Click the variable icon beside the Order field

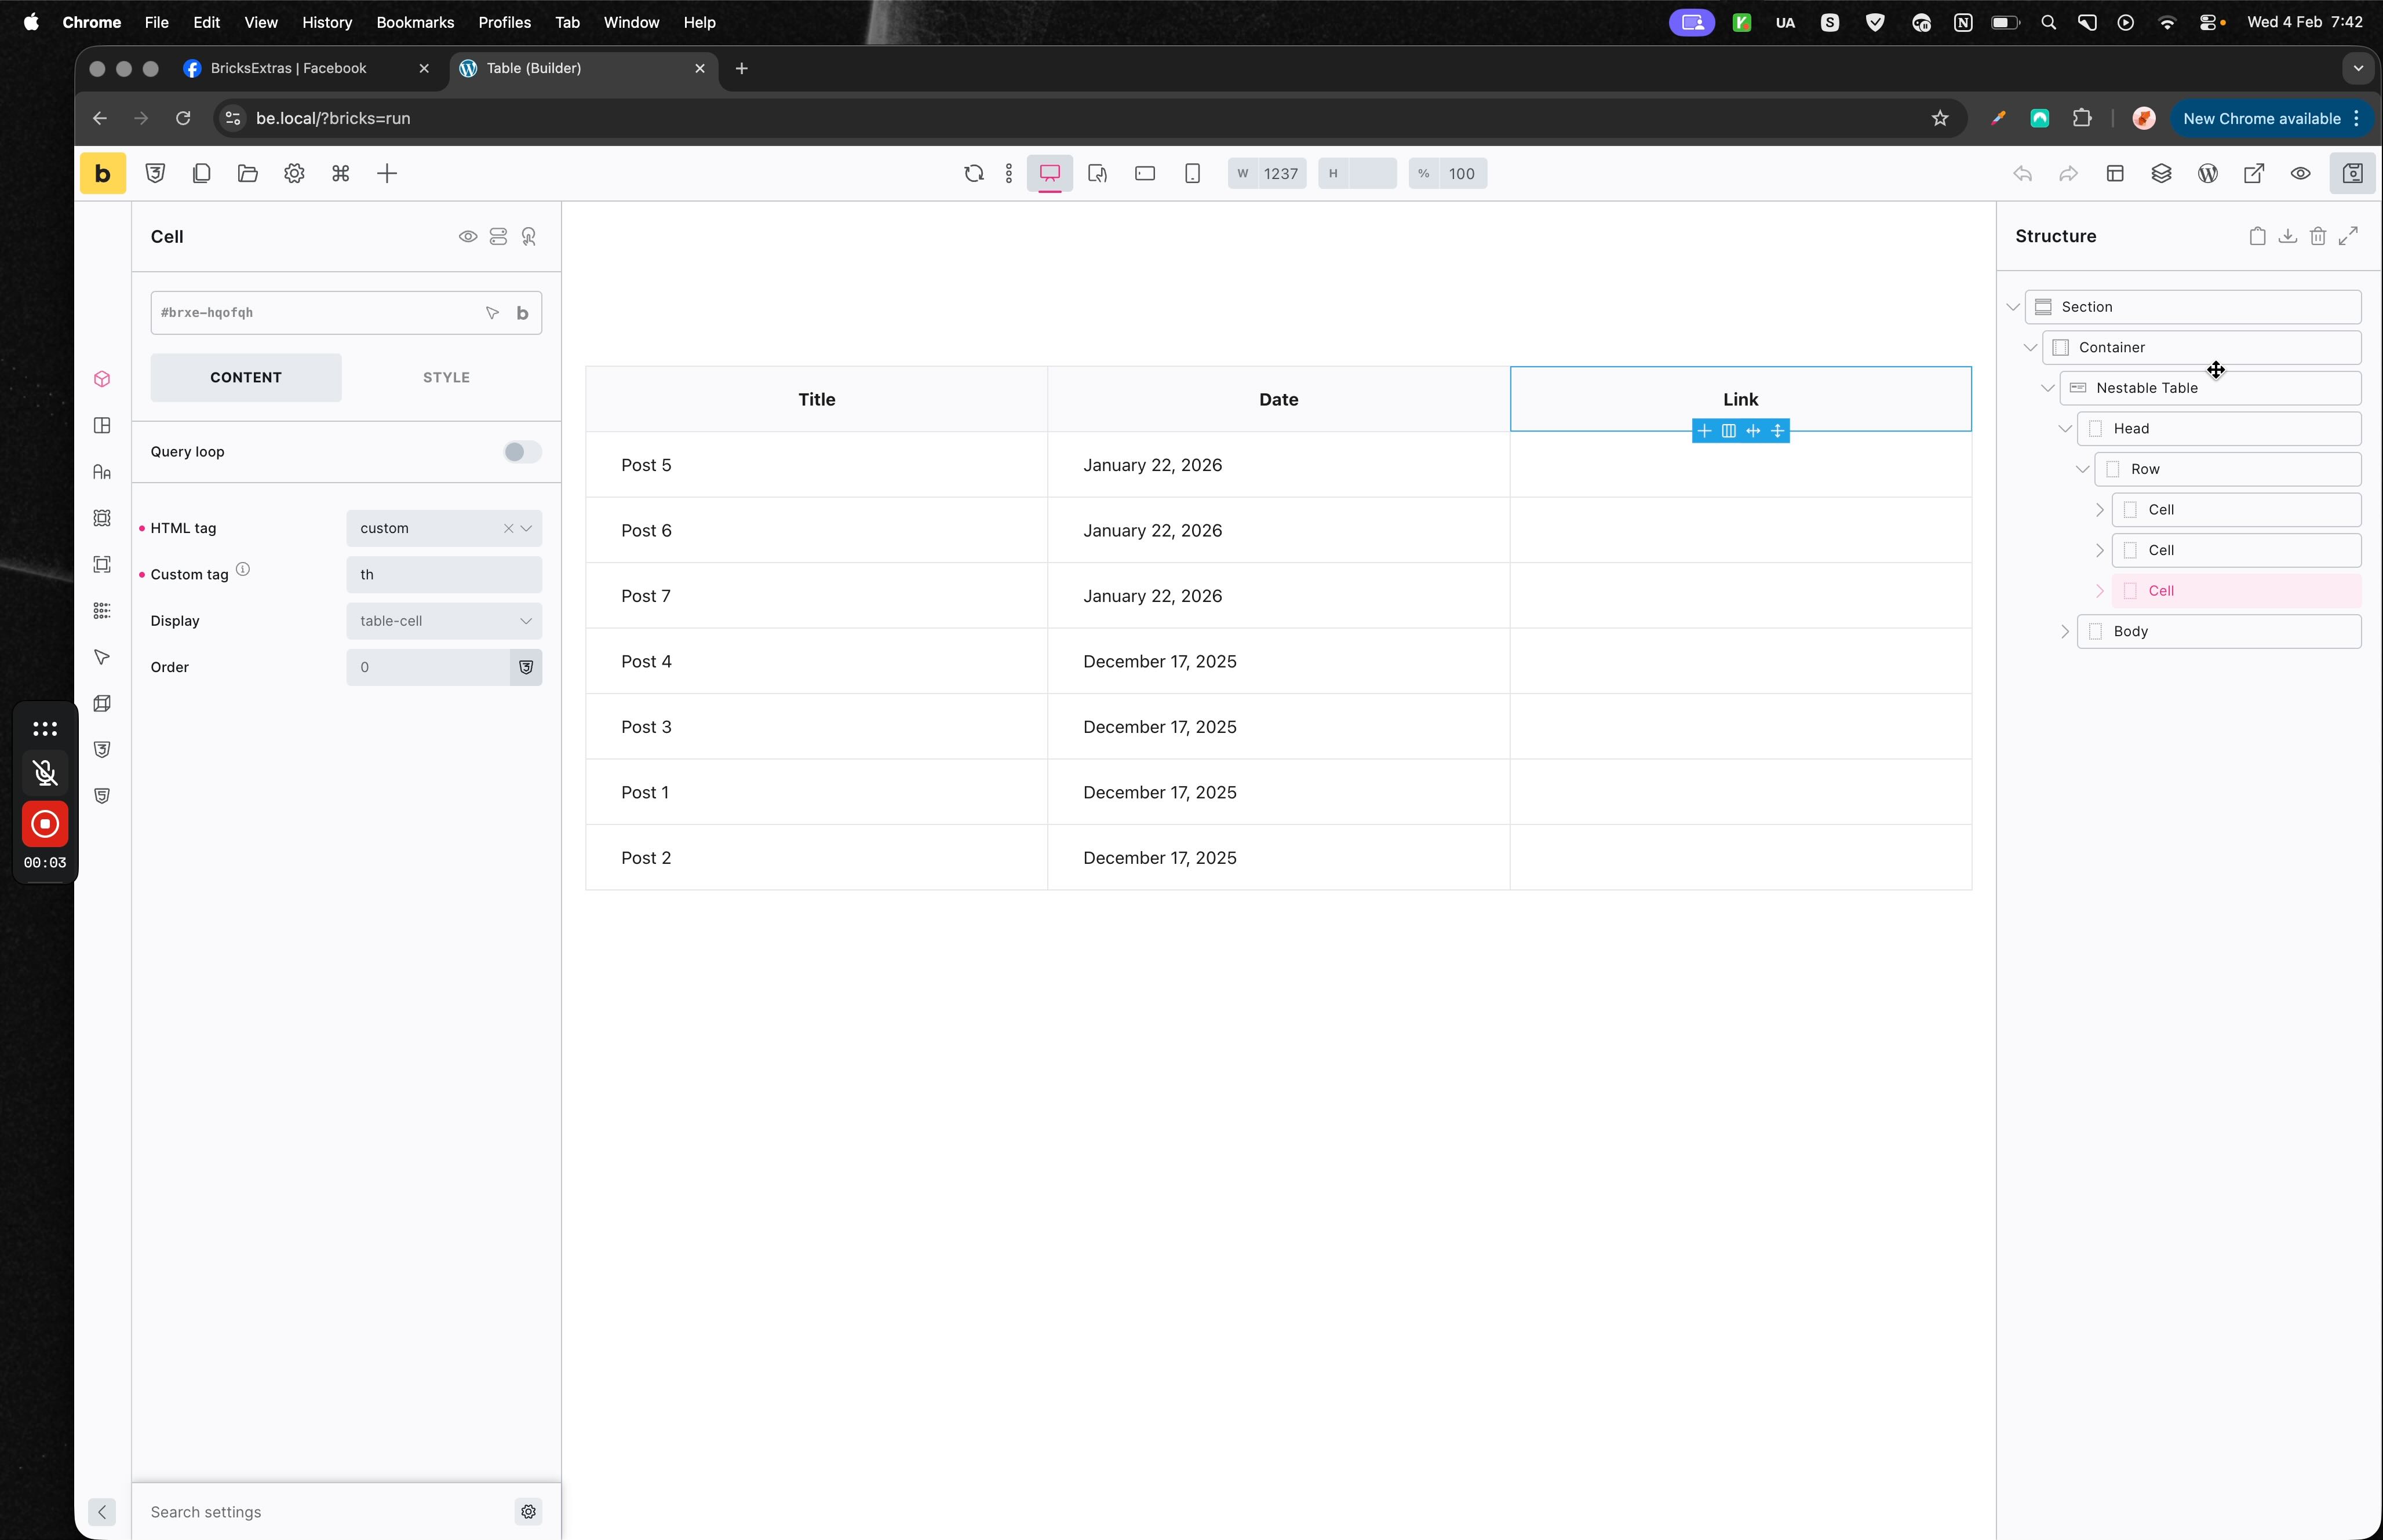[x=526, y=667]
